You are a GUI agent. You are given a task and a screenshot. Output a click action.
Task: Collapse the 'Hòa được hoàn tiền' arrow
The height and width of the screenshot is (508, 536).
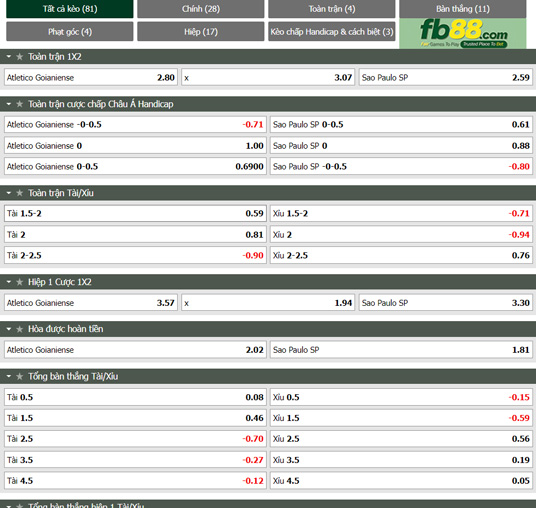point(9,329)
